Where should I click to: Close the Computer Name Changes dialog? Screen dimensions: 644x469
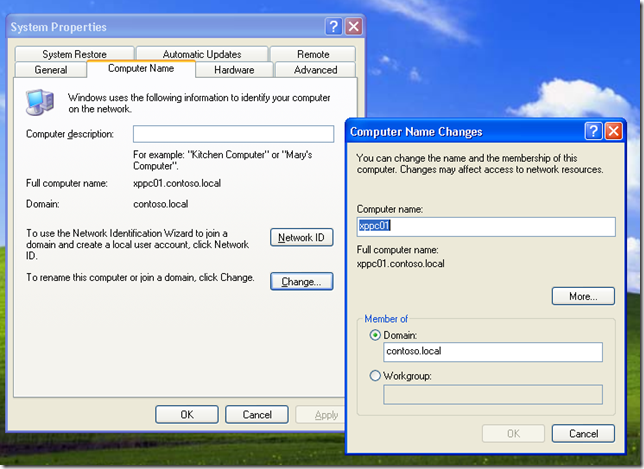[x=612, y=131]
